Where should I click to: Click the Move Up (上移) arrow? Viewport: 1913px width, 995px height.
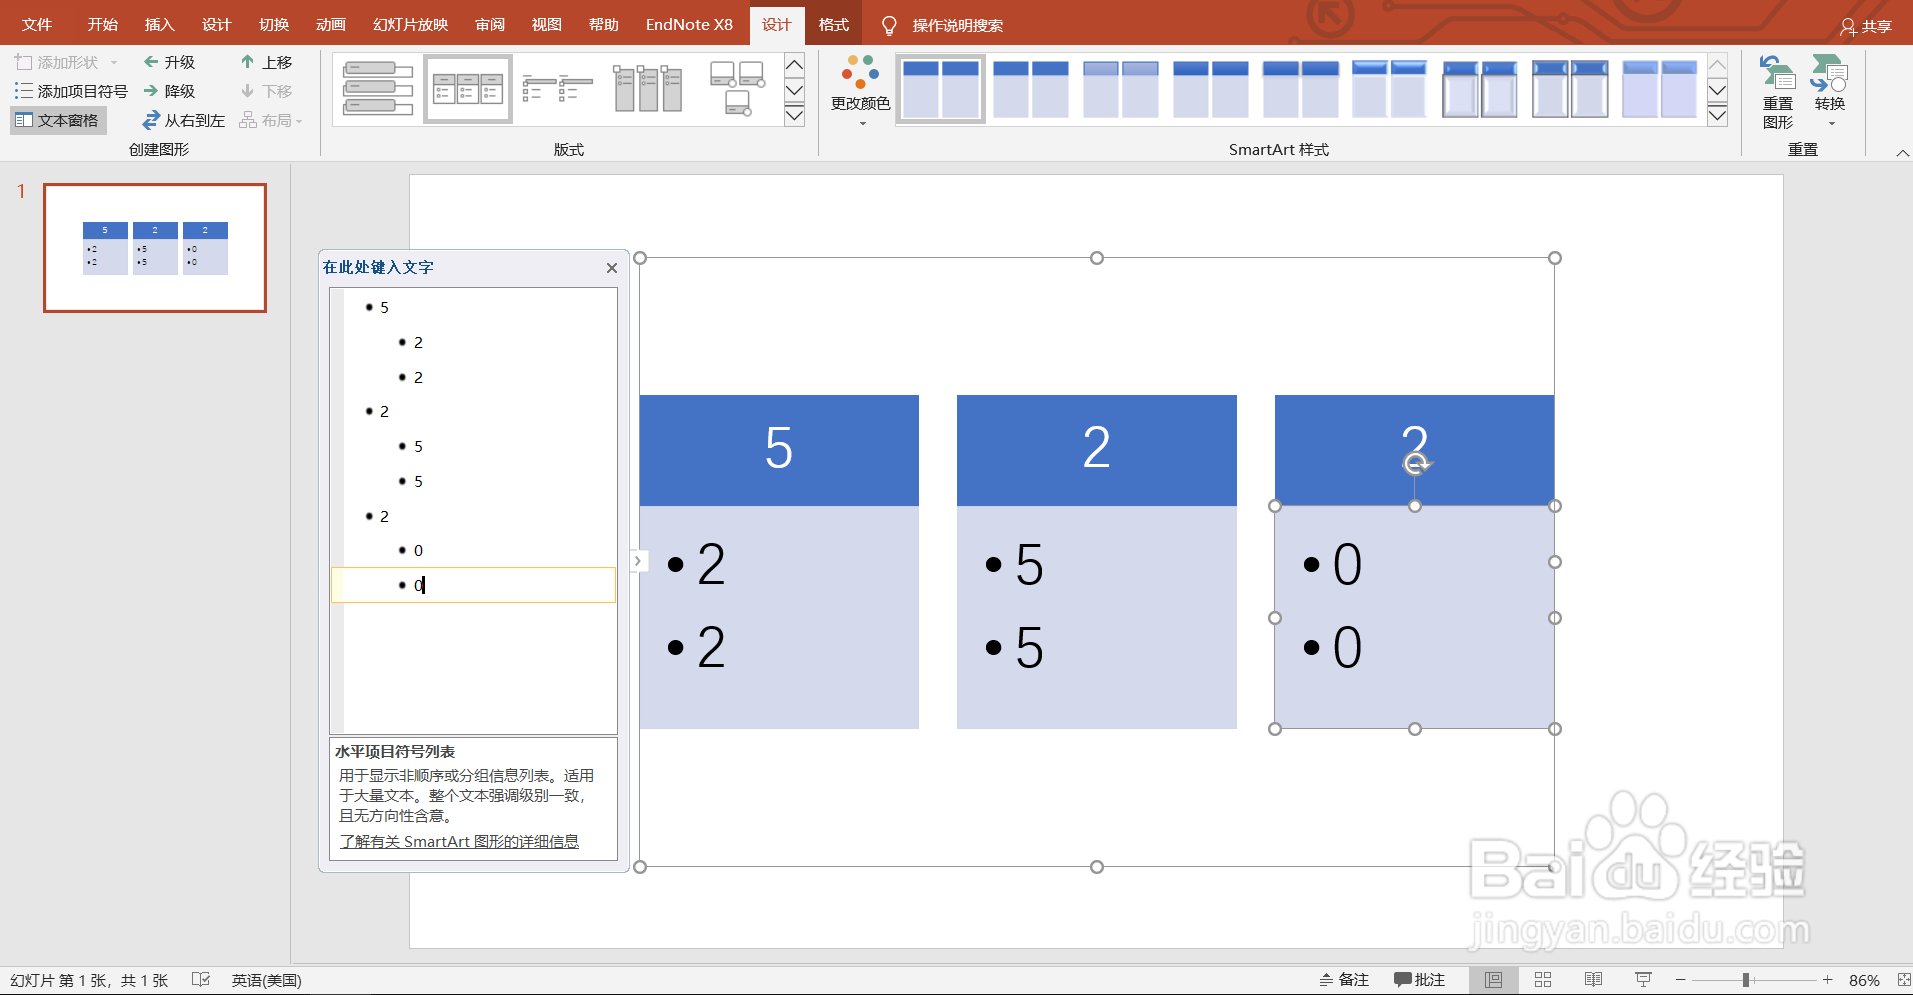pos(247,62)
